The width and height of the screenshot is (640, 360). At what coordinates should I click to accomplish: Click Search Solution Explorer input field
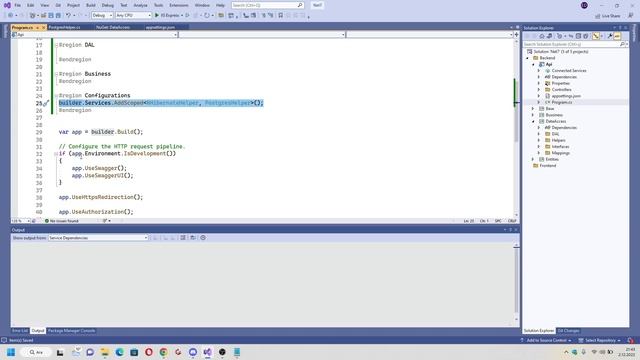(x=571, y=44)
